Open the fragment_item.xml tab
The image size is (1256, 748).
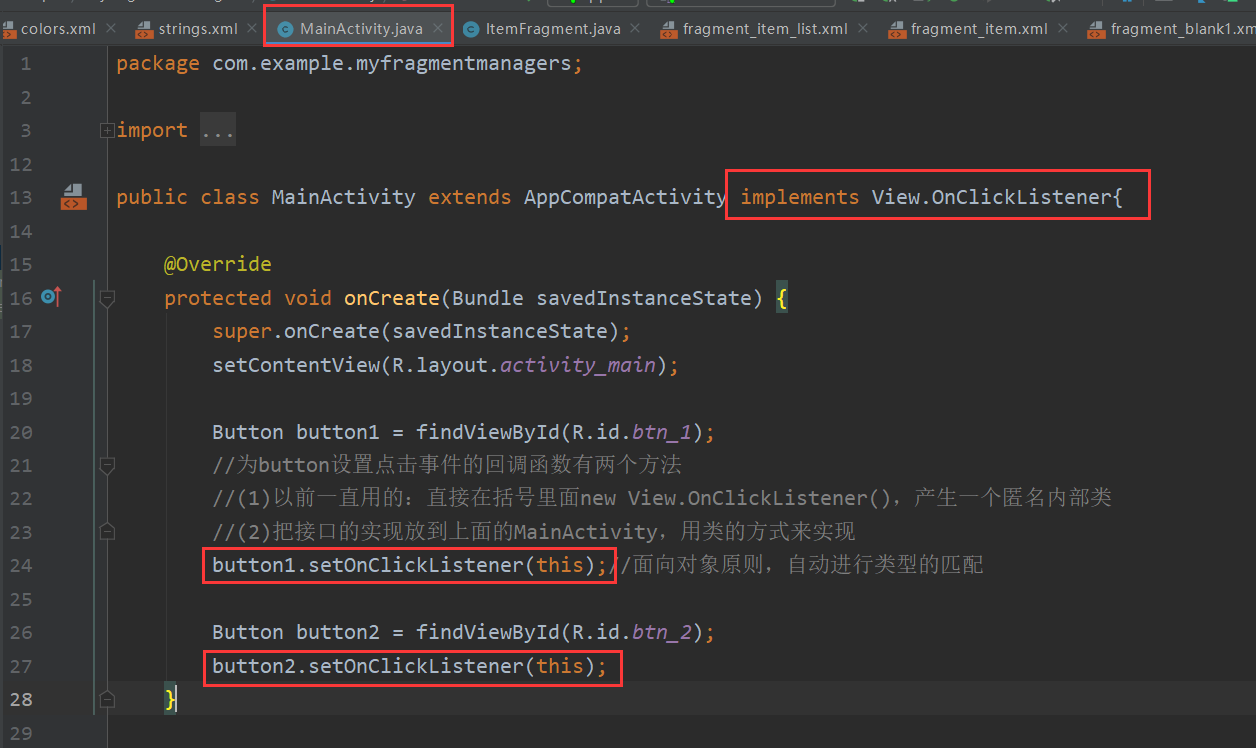[x=979, y=29]
